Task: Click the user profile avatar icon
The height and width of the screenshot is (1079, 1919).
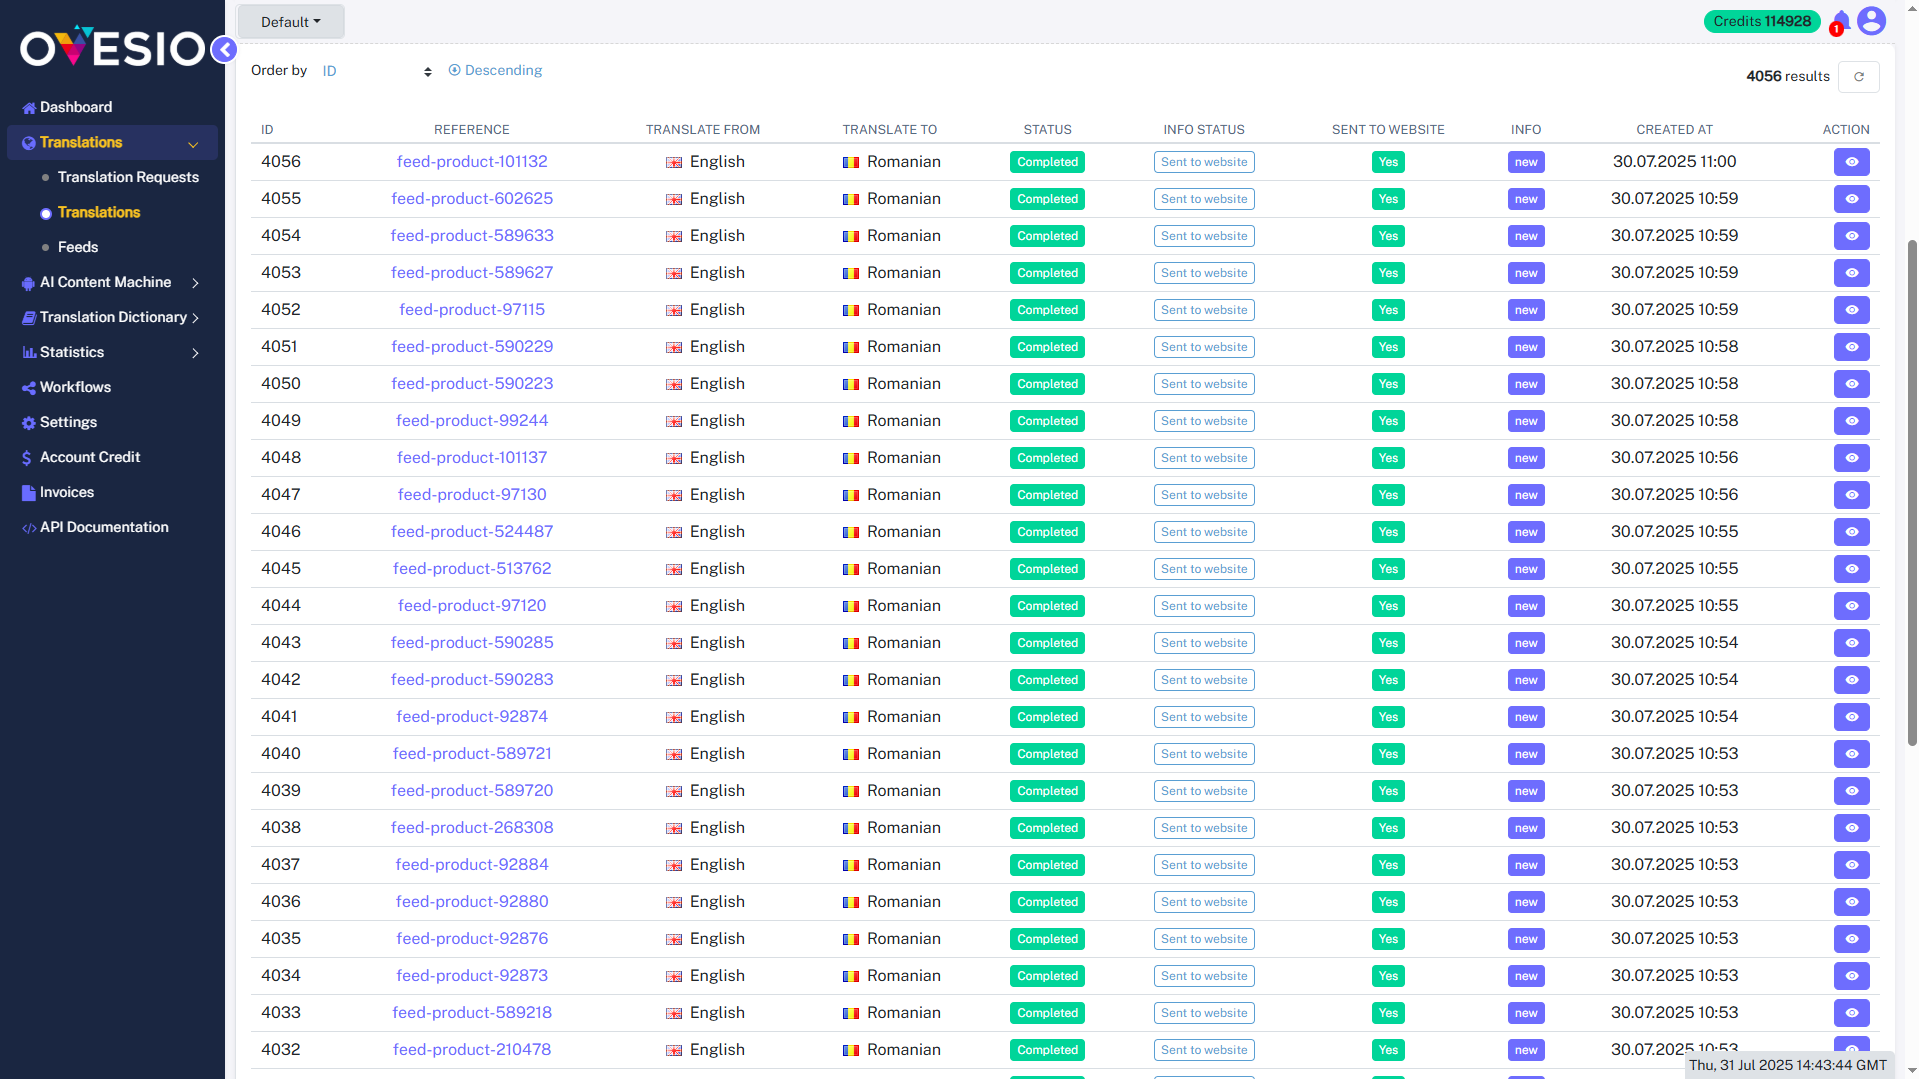Action: (1871, 20)
